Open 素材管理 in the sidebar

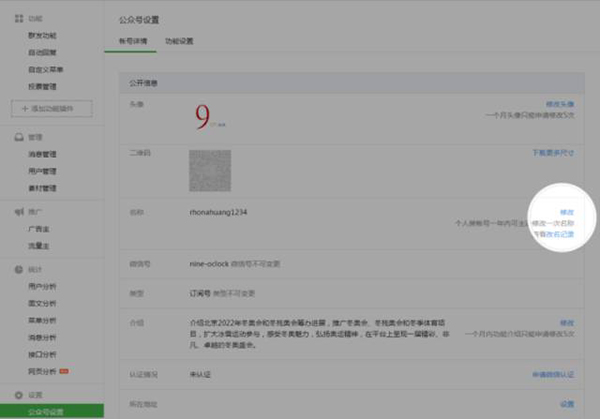point(42,187)
